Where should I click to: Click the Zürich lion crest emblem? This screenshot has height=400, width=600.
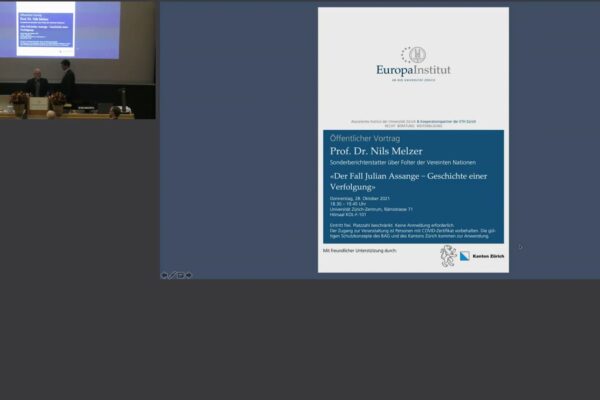(x=448, y=256)
